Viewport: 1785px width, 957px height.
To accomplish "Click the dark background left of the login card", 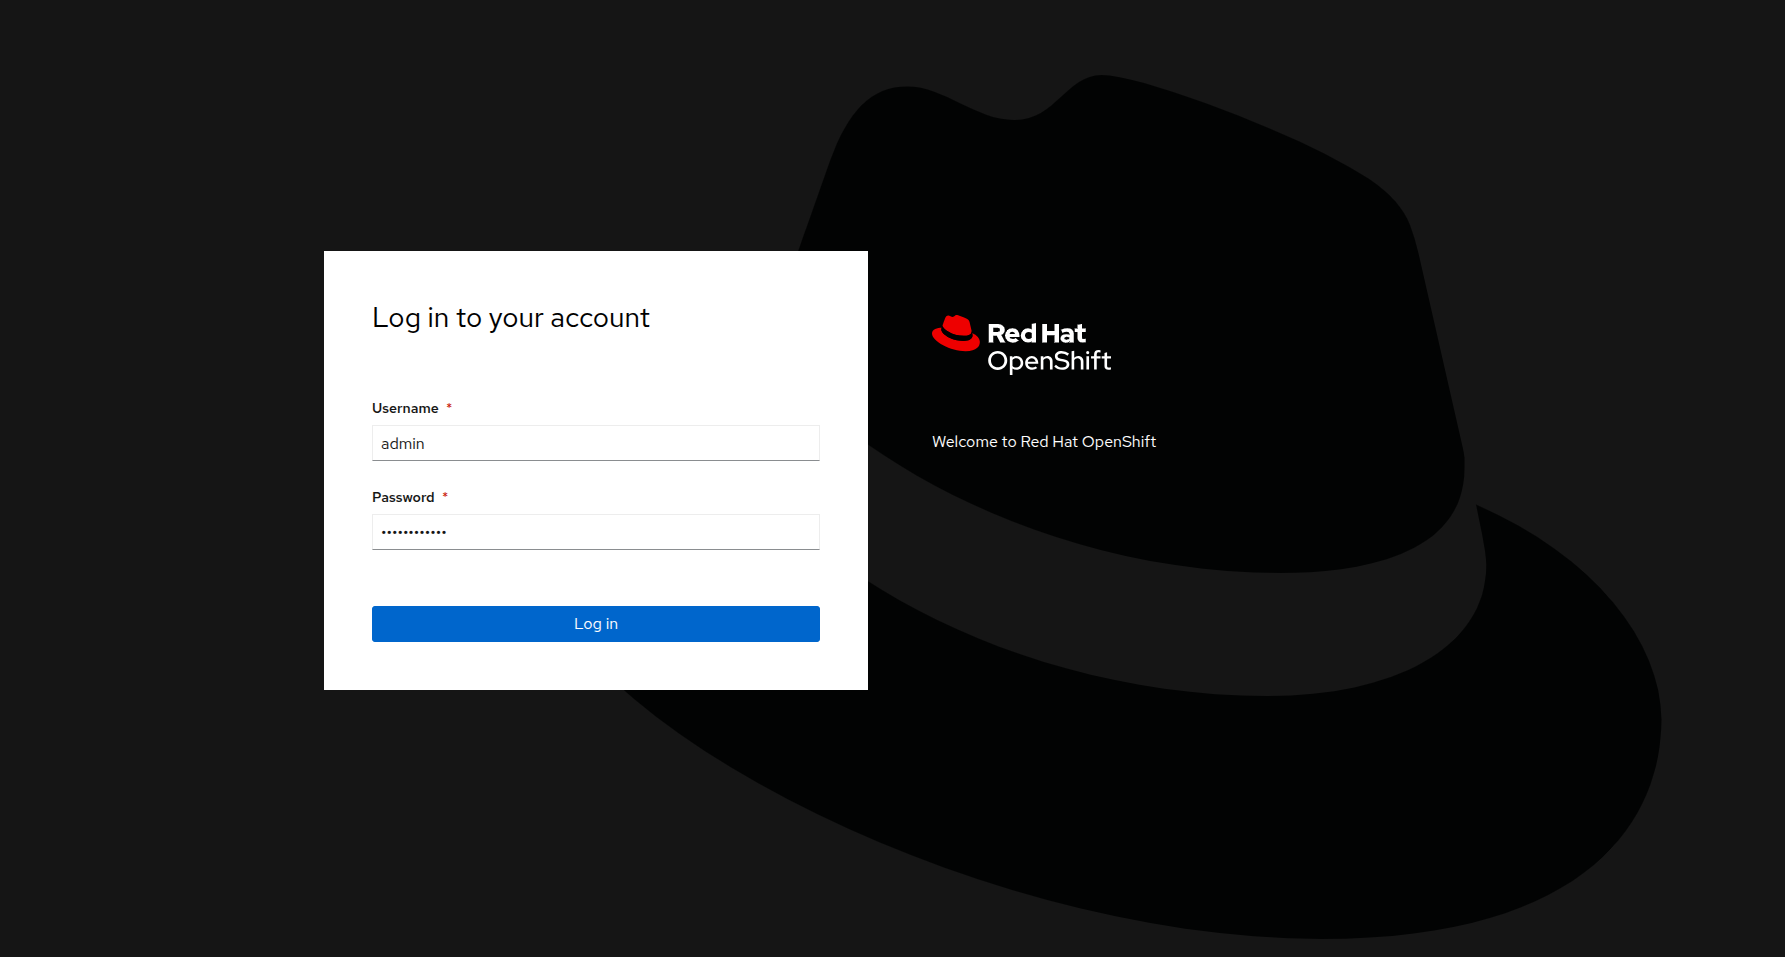I will (160, 470).
